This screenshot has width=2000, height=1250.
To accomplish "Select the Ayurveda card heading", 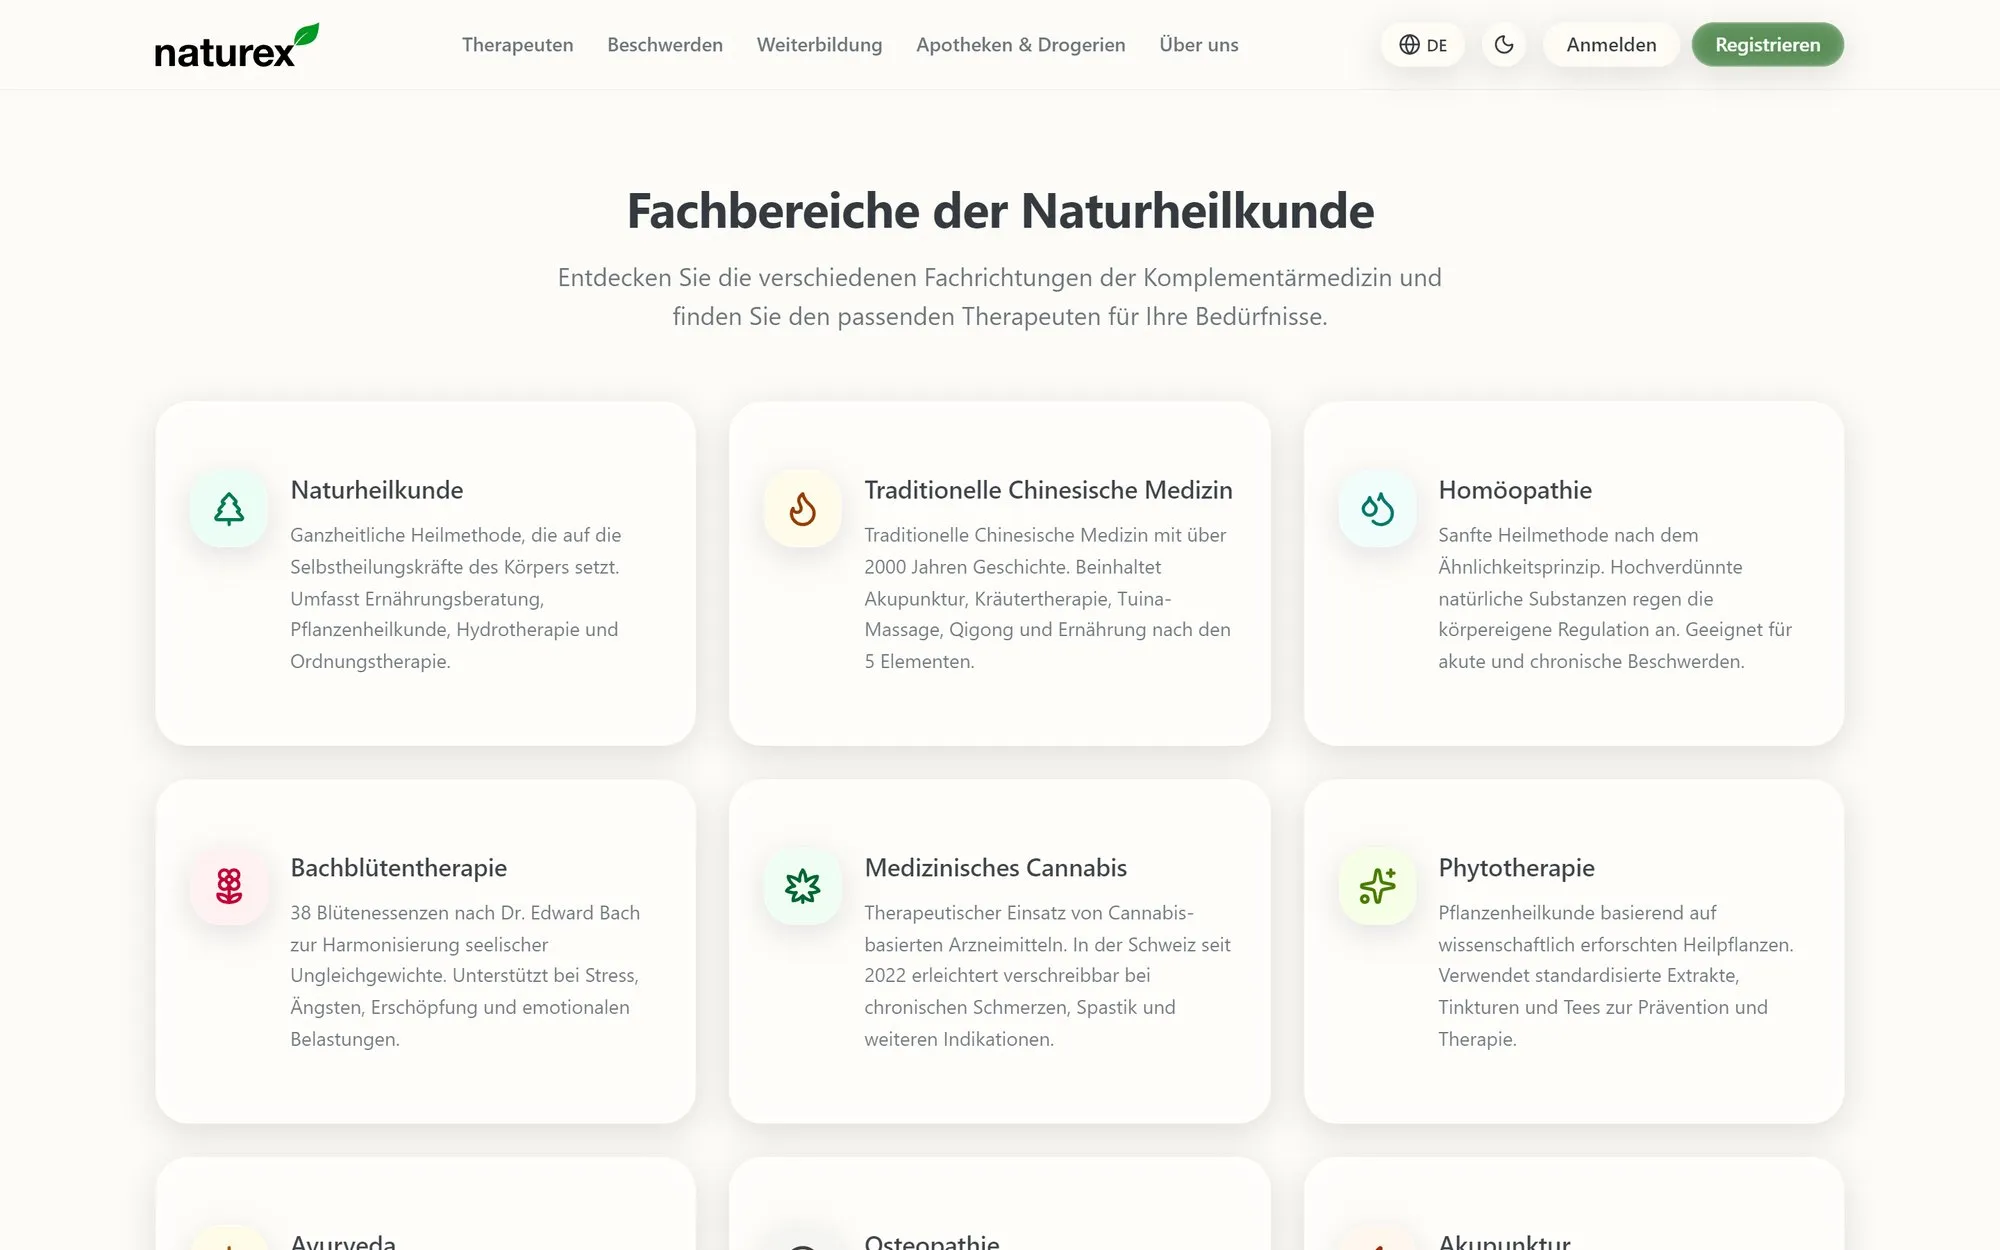I will coord(343,1241).
